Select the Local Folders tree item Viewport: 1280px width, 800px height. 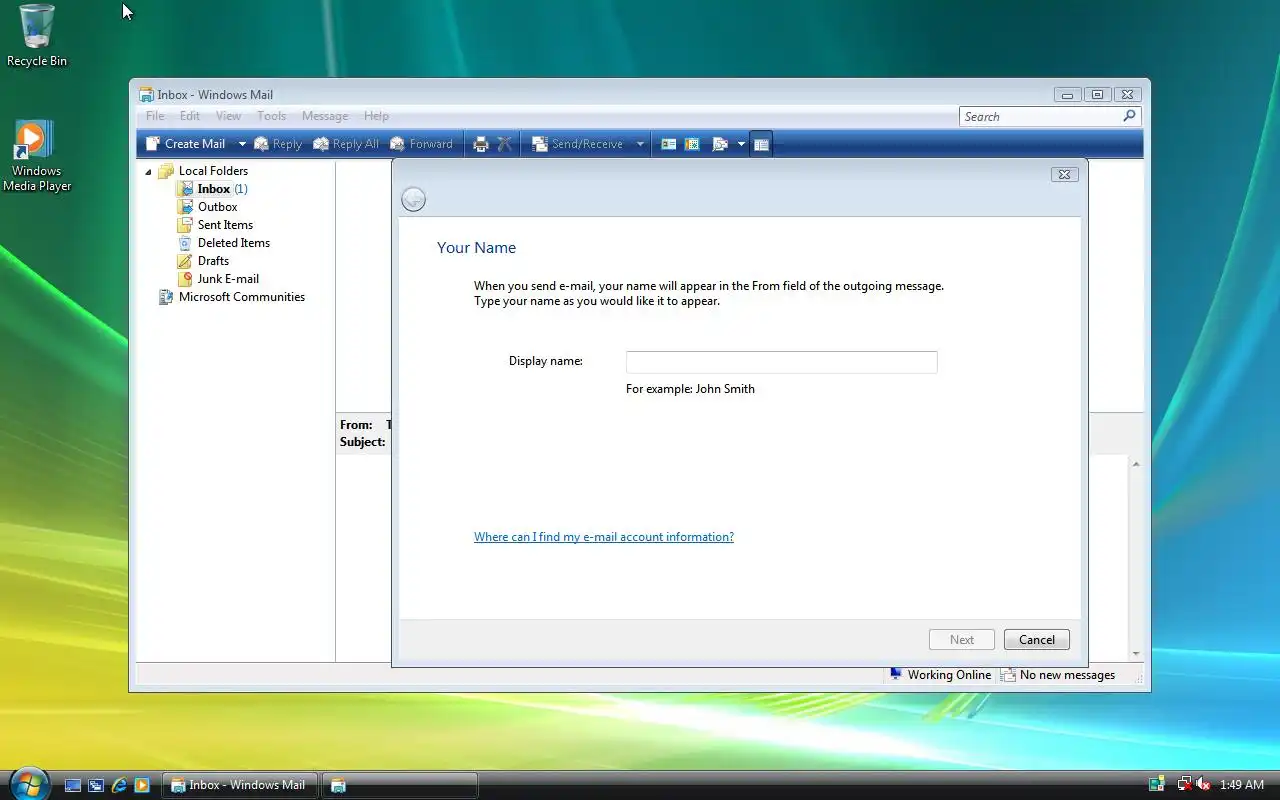click(213, 171)
